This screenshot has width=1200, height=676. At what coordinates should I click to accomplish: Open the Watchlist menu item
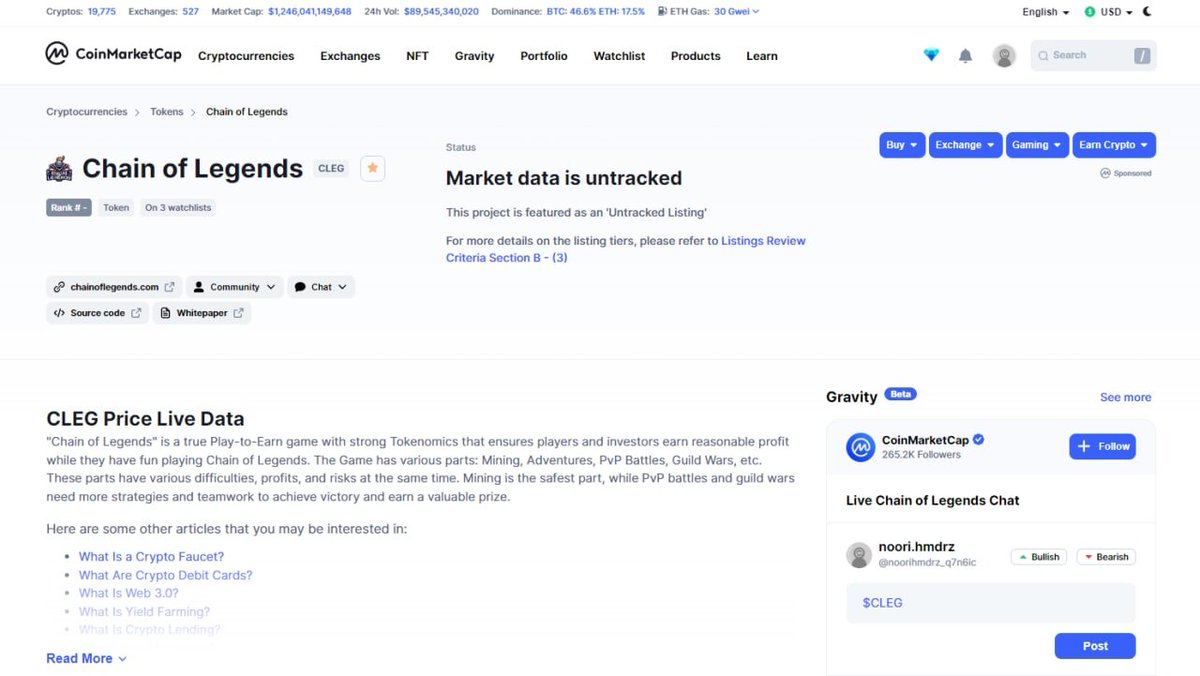[x=619, y=56]
